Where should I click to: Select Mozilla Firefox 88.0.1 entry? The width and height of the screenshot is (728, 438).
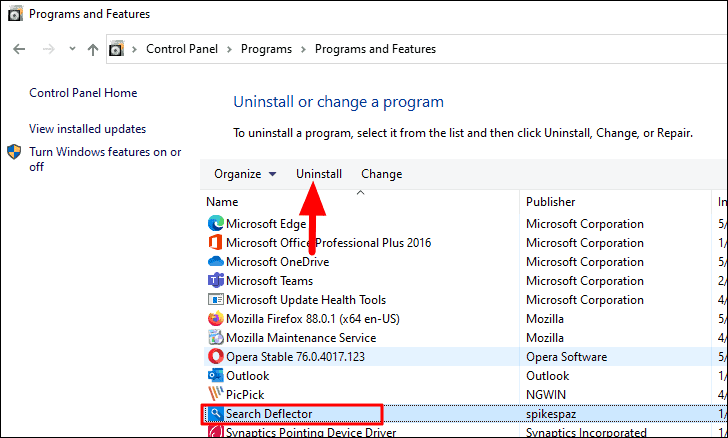coord(313,319)
